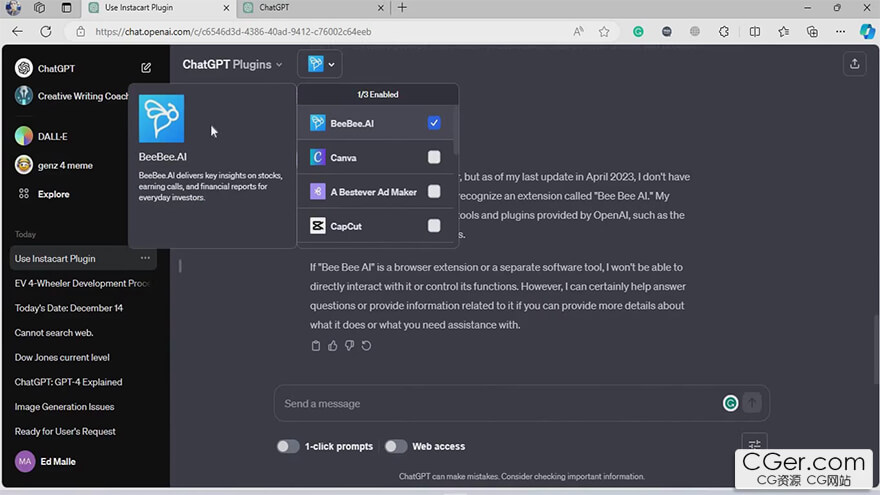Toggle the Web access switch
Screen dimensions: 880x495
point(396,446)
